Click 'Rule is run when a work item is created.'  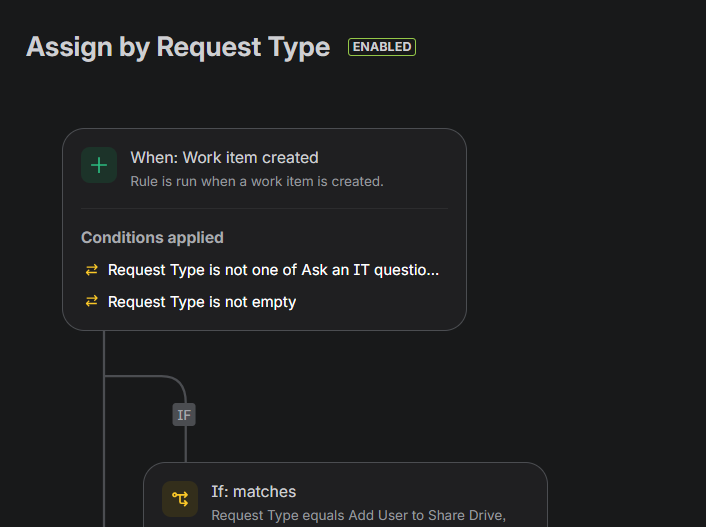click(x=257, y=182)
